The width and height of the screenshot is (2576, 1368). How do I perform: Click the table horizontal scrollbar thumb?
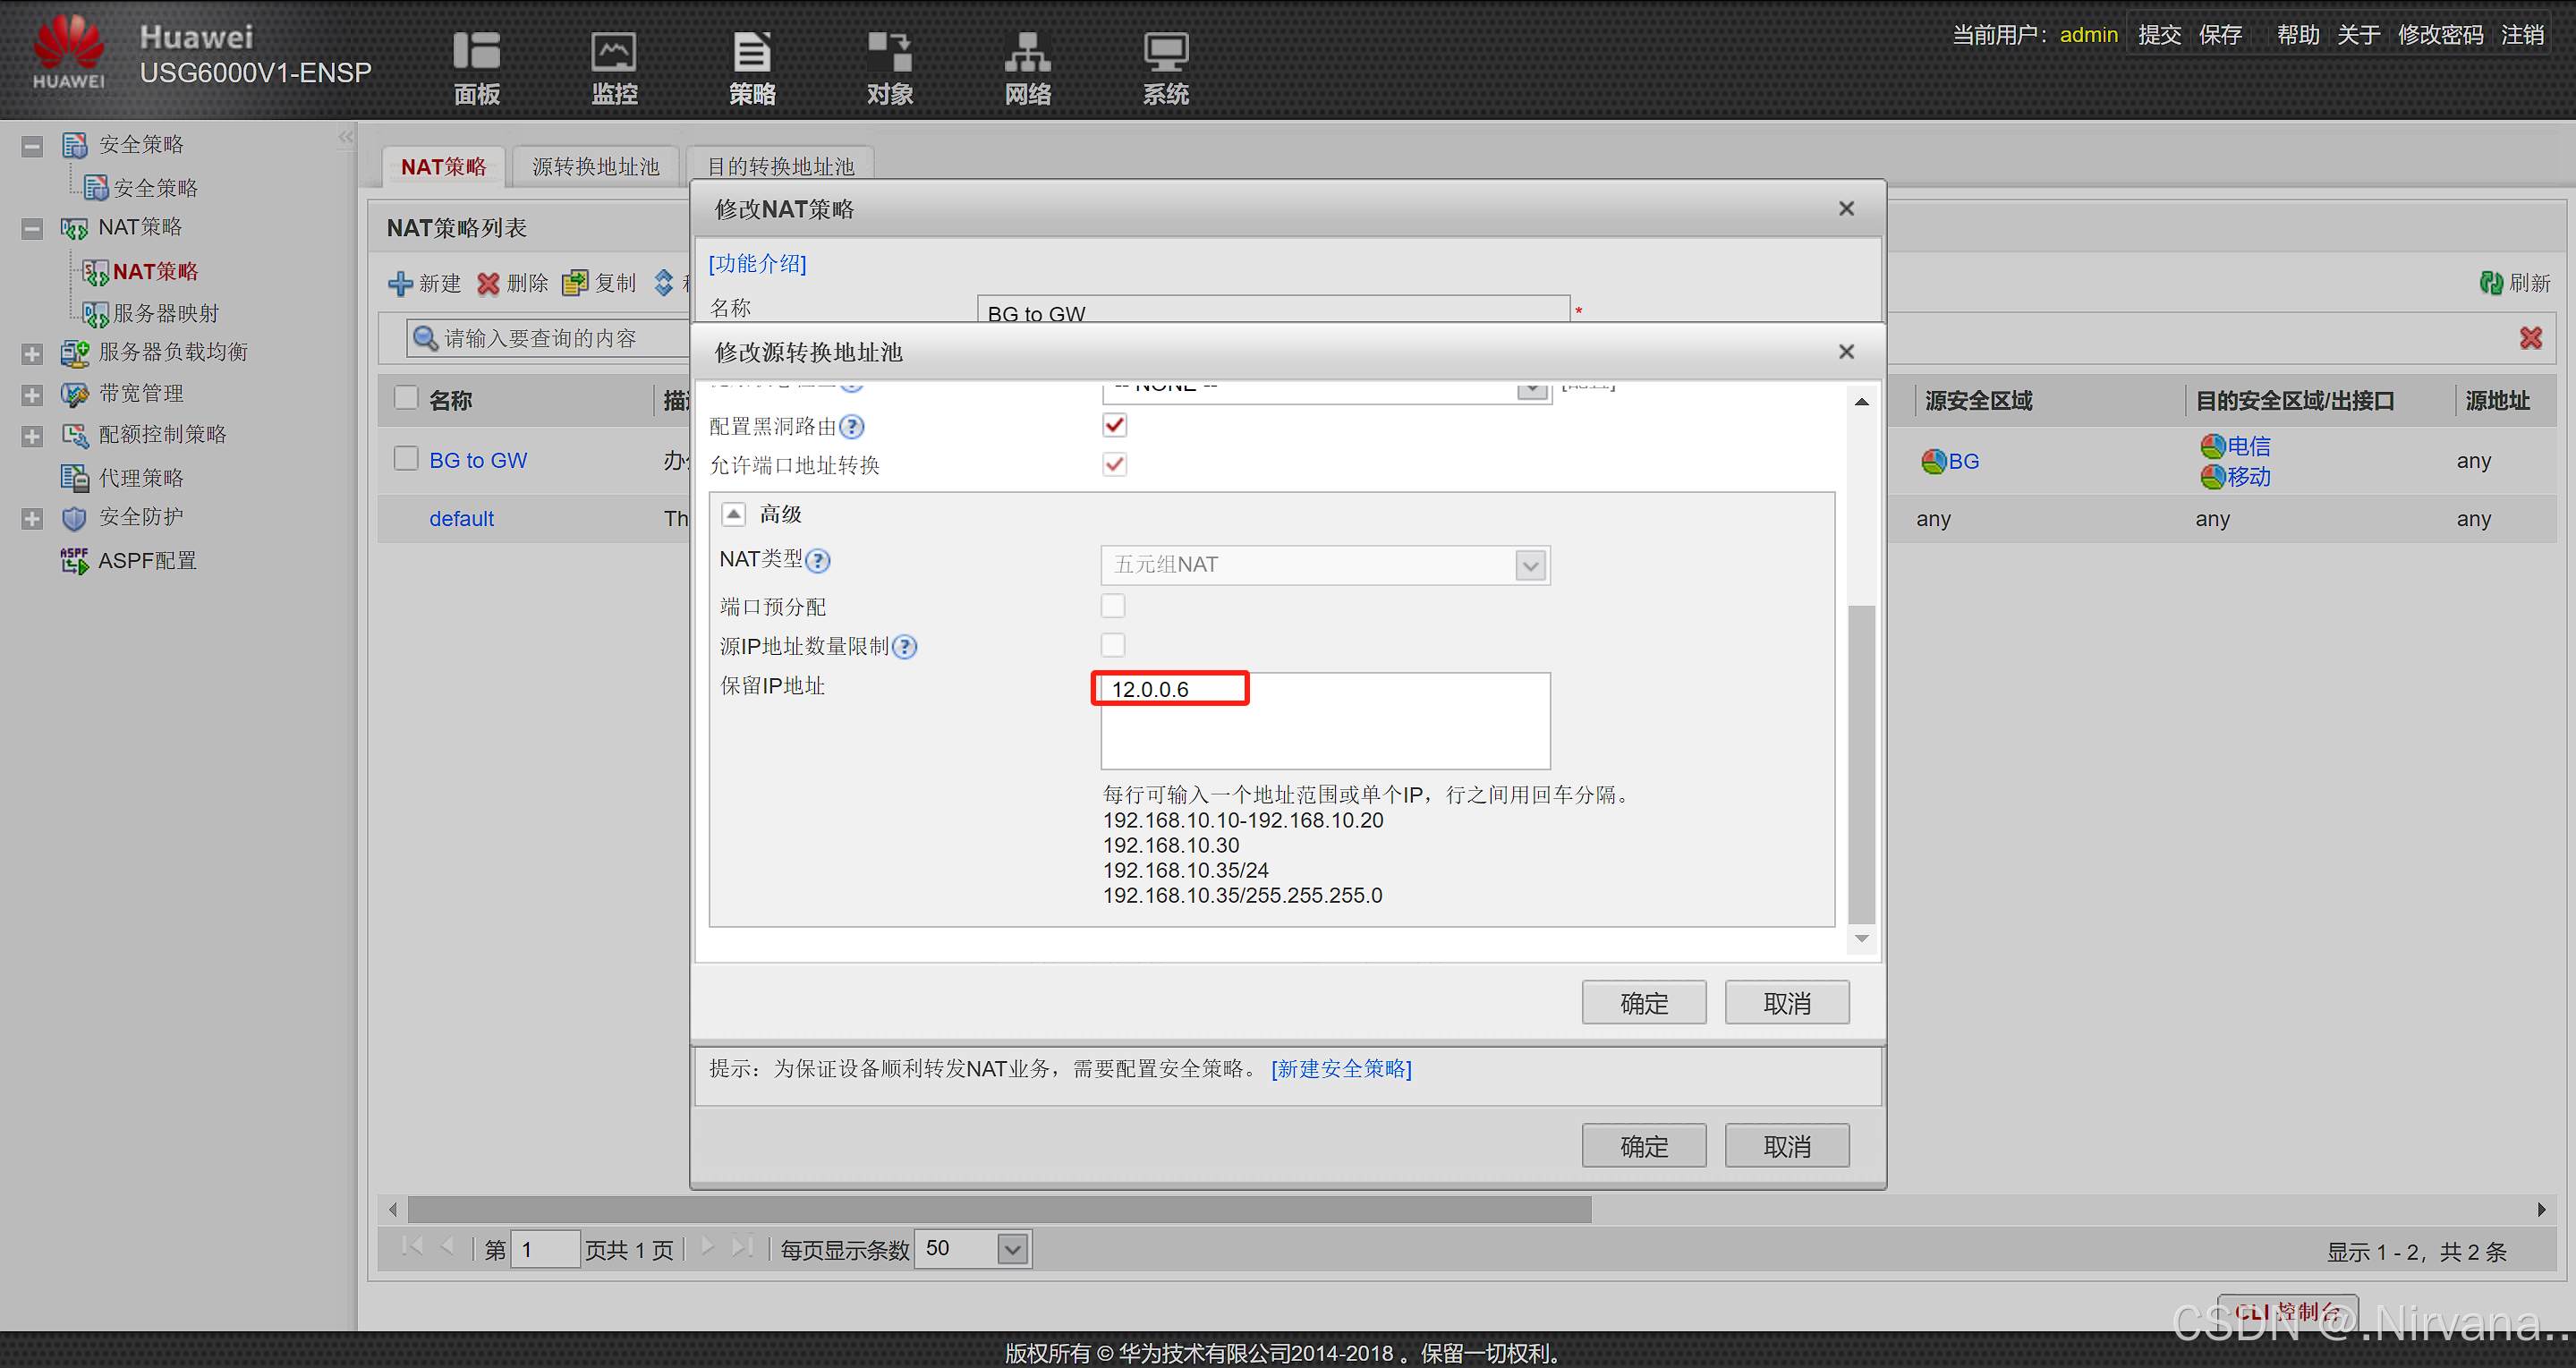[999, 1209]
